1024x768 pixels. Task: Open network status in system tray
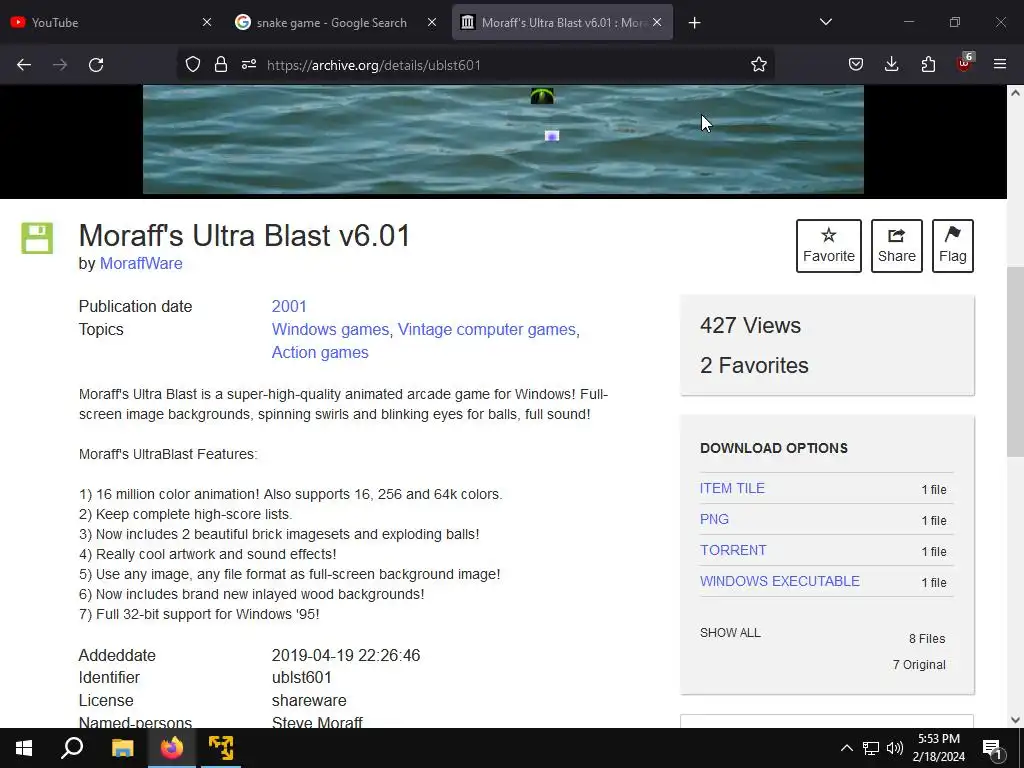tap(871, 748)
